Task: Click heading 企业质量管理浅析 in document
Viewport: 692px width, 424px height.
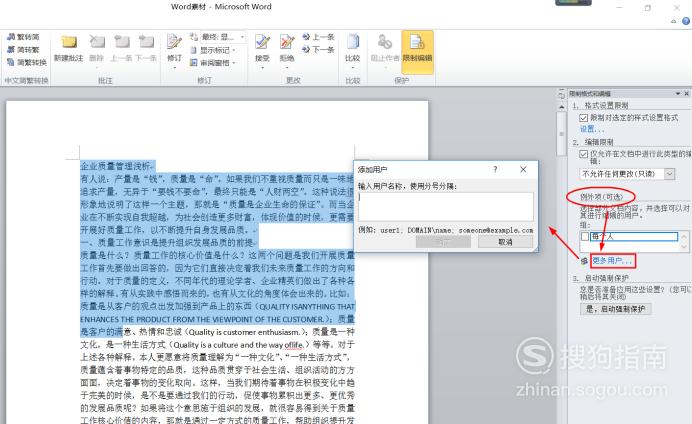Action: click(x=116, y=166)
